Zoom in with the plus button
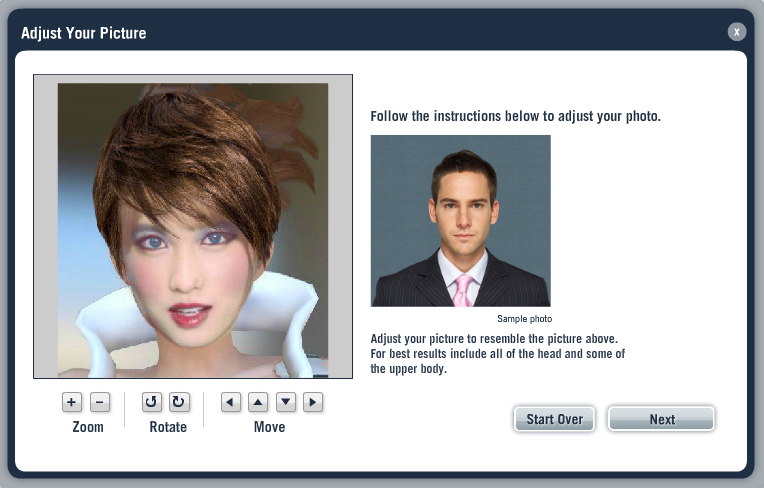 pos(72,402)
